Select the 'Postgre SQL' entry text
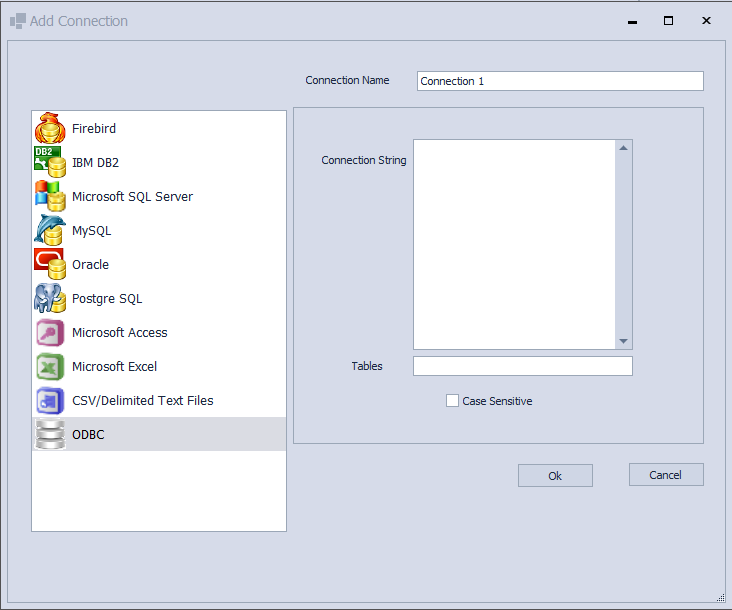 point(107,299)
